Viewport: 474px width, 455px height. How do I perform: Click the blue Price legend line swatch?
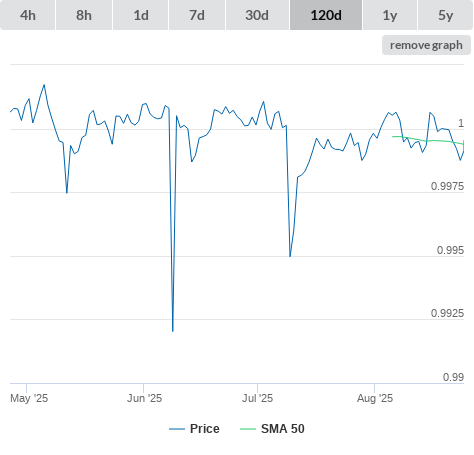[177, 429]
